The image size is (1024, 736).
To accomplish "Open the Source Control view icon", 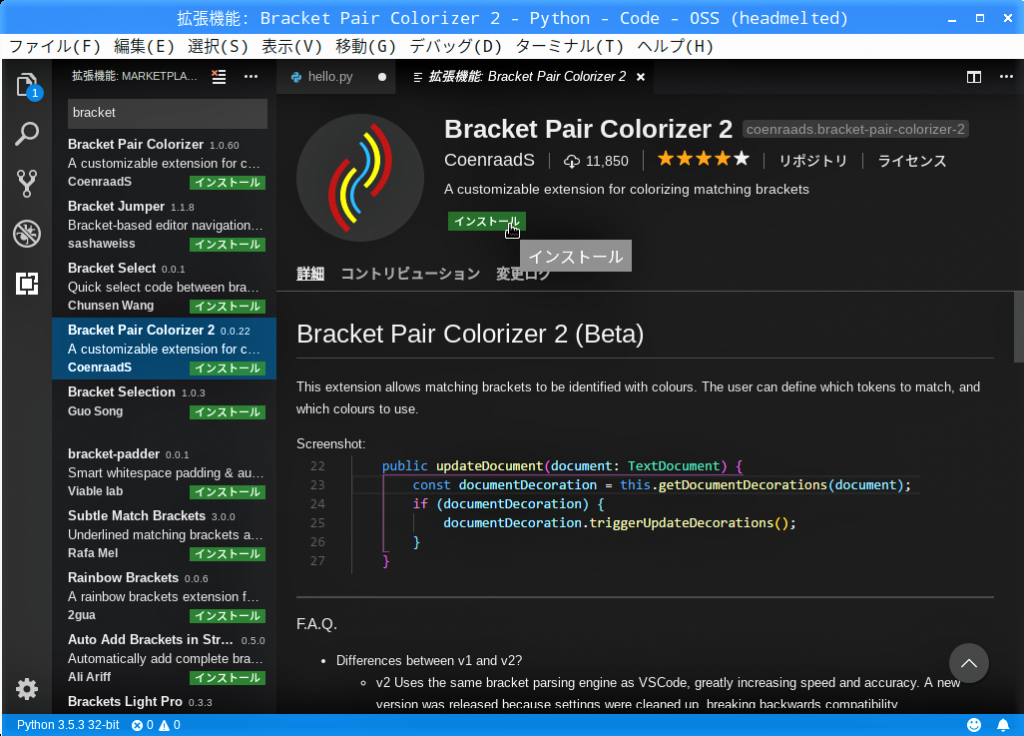I will click(x=27, y=184).
